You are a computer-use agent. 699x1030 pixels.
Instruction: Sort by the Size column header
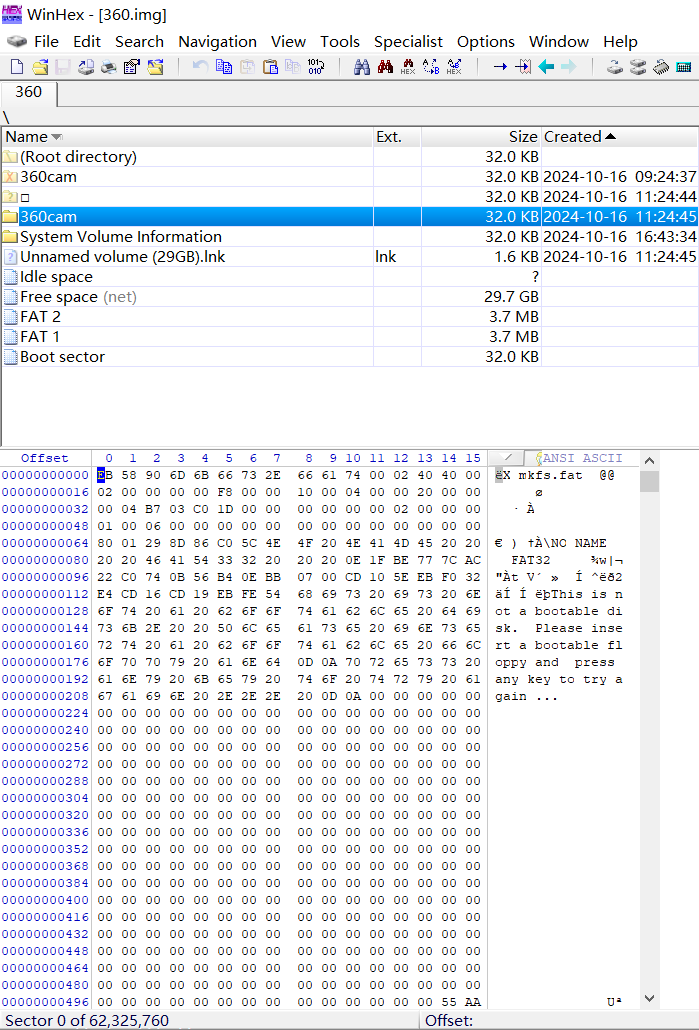click(481, 137)
